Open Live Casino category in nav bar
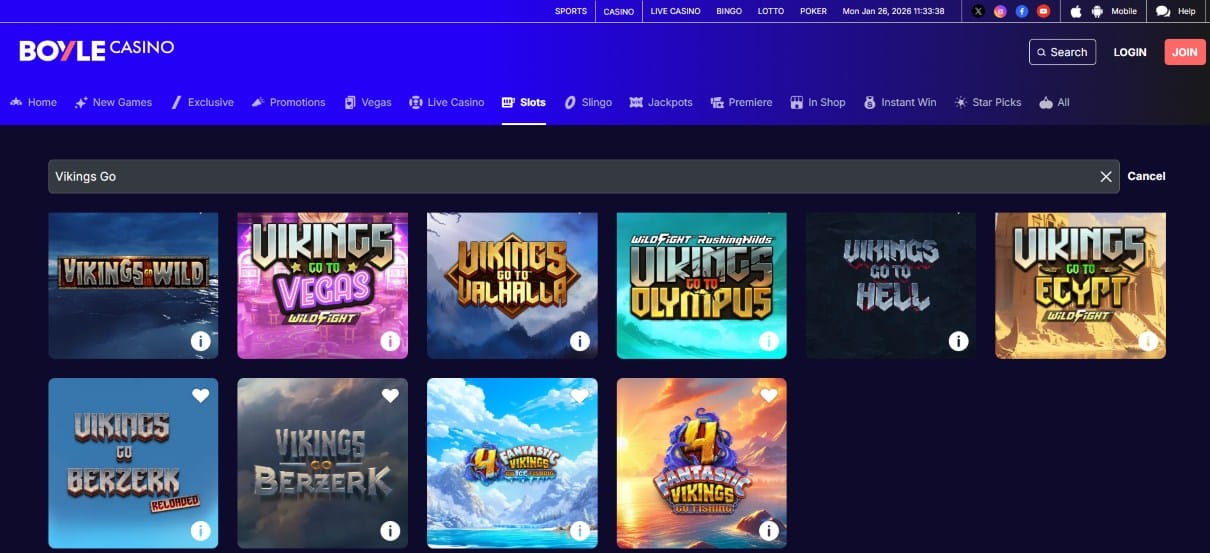The image size is (1210, 553). [446, 102]
